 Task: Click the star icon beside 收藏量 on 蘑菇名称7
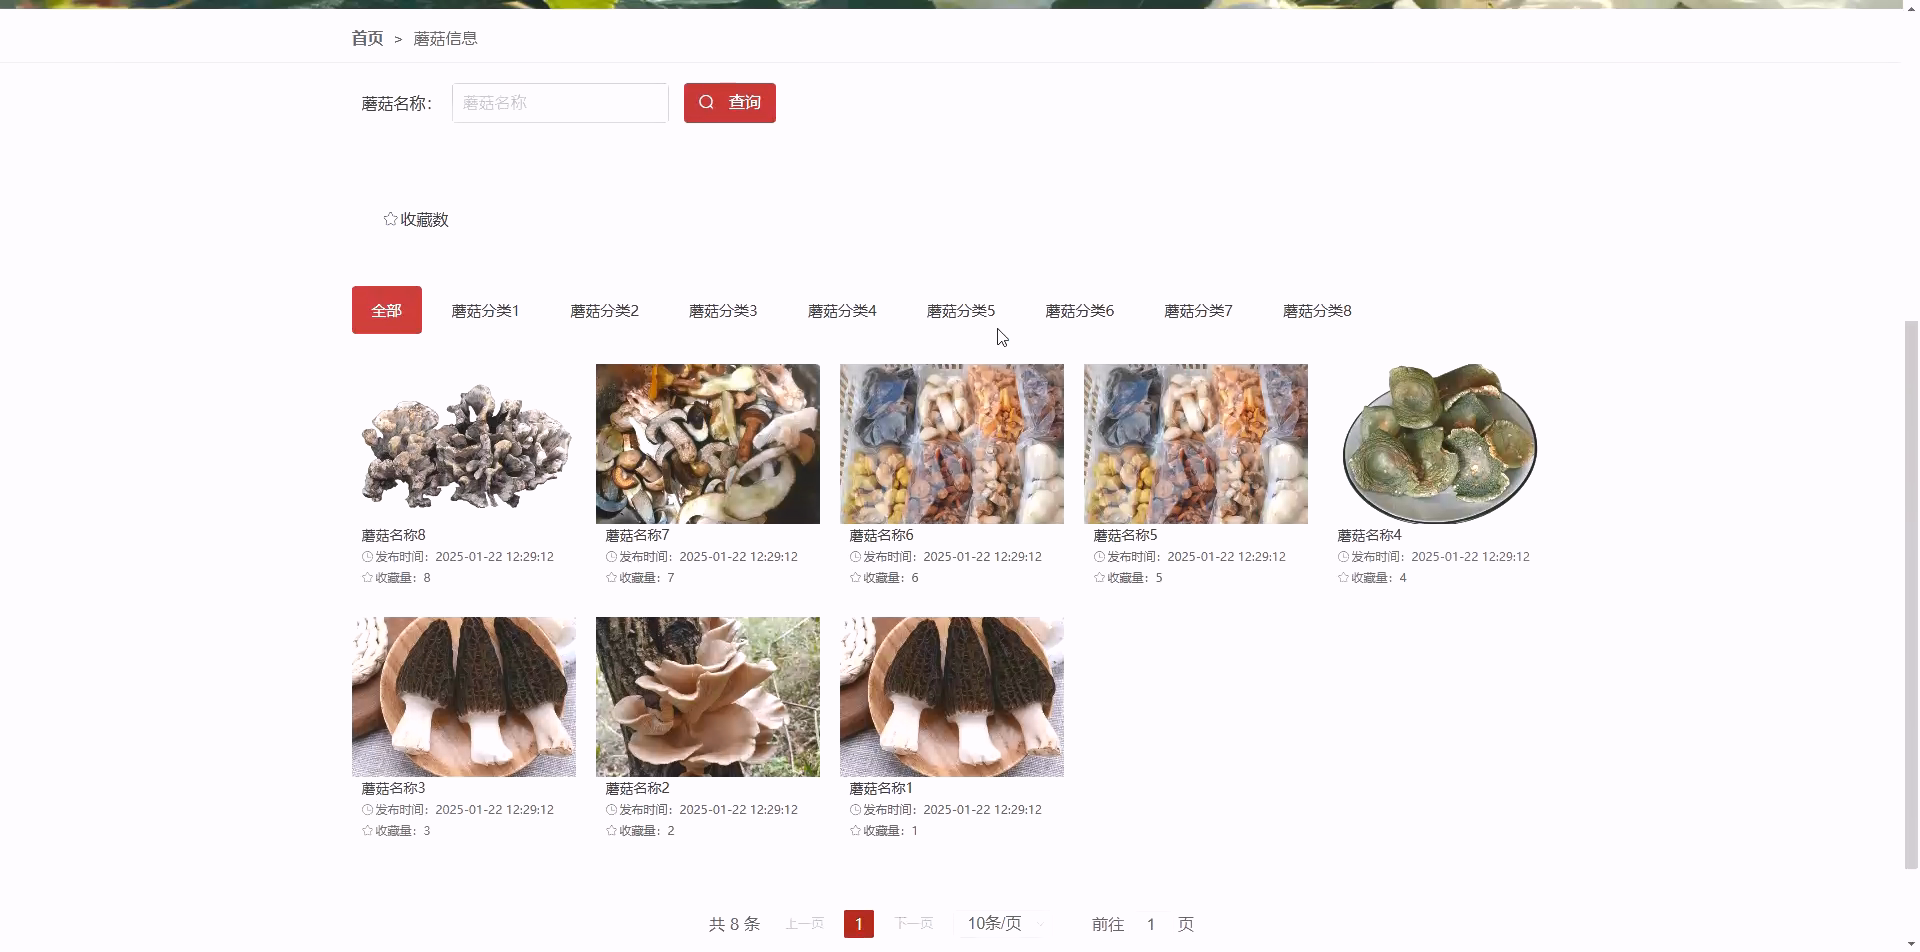610,578
